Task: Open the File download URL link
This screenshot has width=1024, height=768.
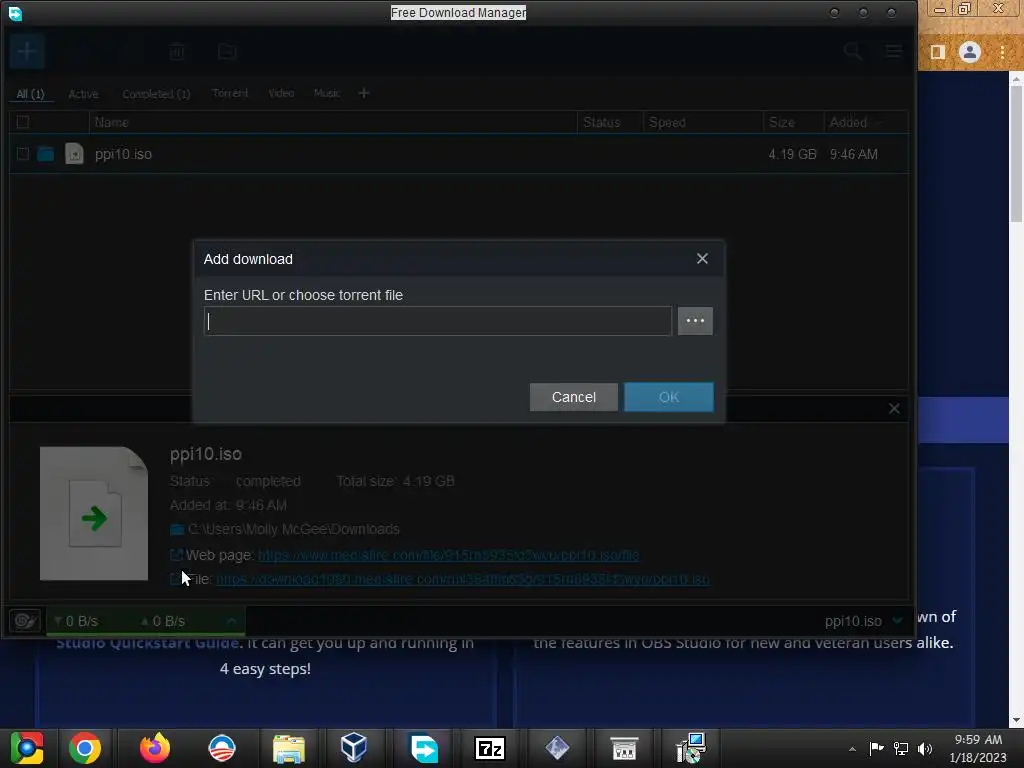Action: (463, 579)
